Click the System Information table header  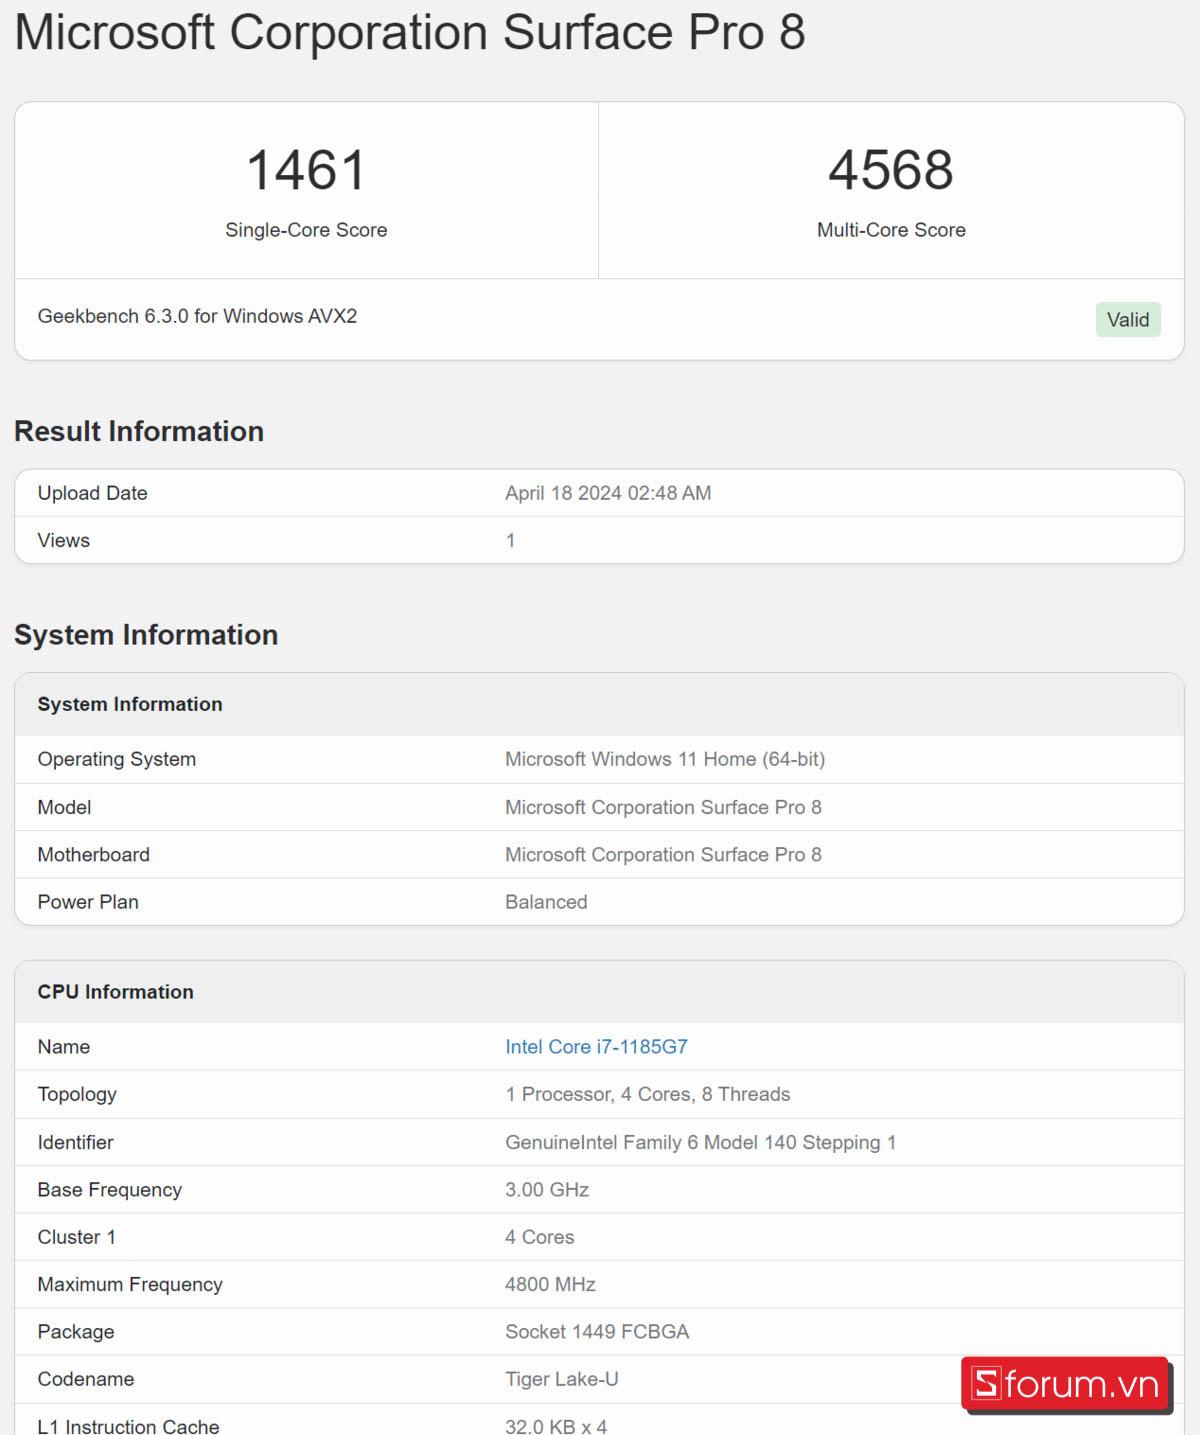pyautogui.click(x=130, y=704)
